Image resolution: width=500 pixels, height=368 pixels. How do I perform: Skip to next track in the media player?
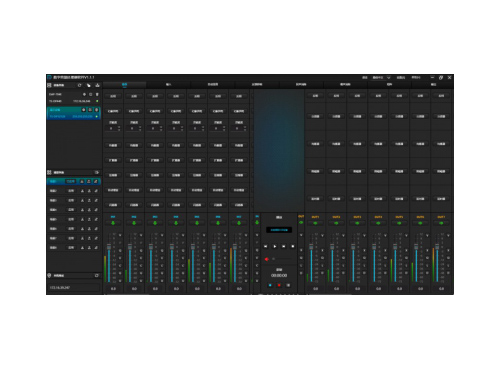284,246
